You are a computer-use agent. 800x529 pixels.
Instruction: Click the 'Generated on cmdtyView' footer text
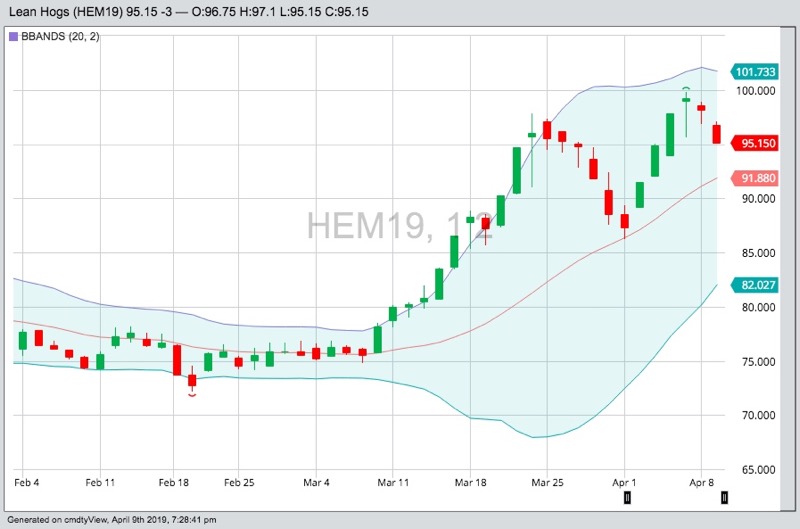[110, 520]
